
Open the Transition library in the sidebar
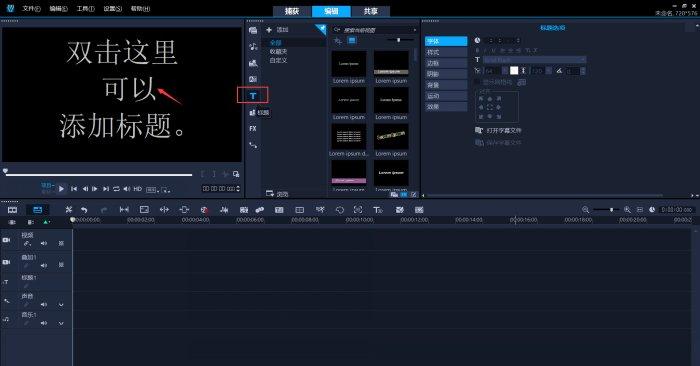pyautogui.click(x=253, y=79)
